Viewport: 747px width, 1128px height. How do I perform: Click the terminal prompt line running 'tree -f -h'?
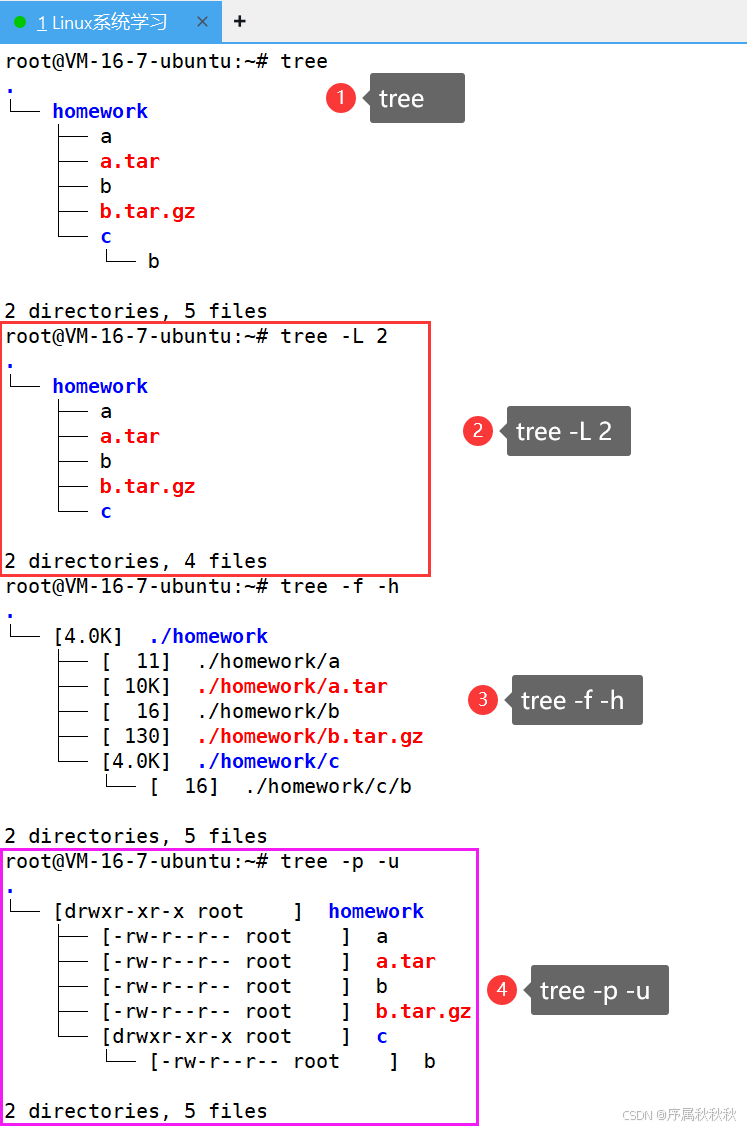coord(202,586)
